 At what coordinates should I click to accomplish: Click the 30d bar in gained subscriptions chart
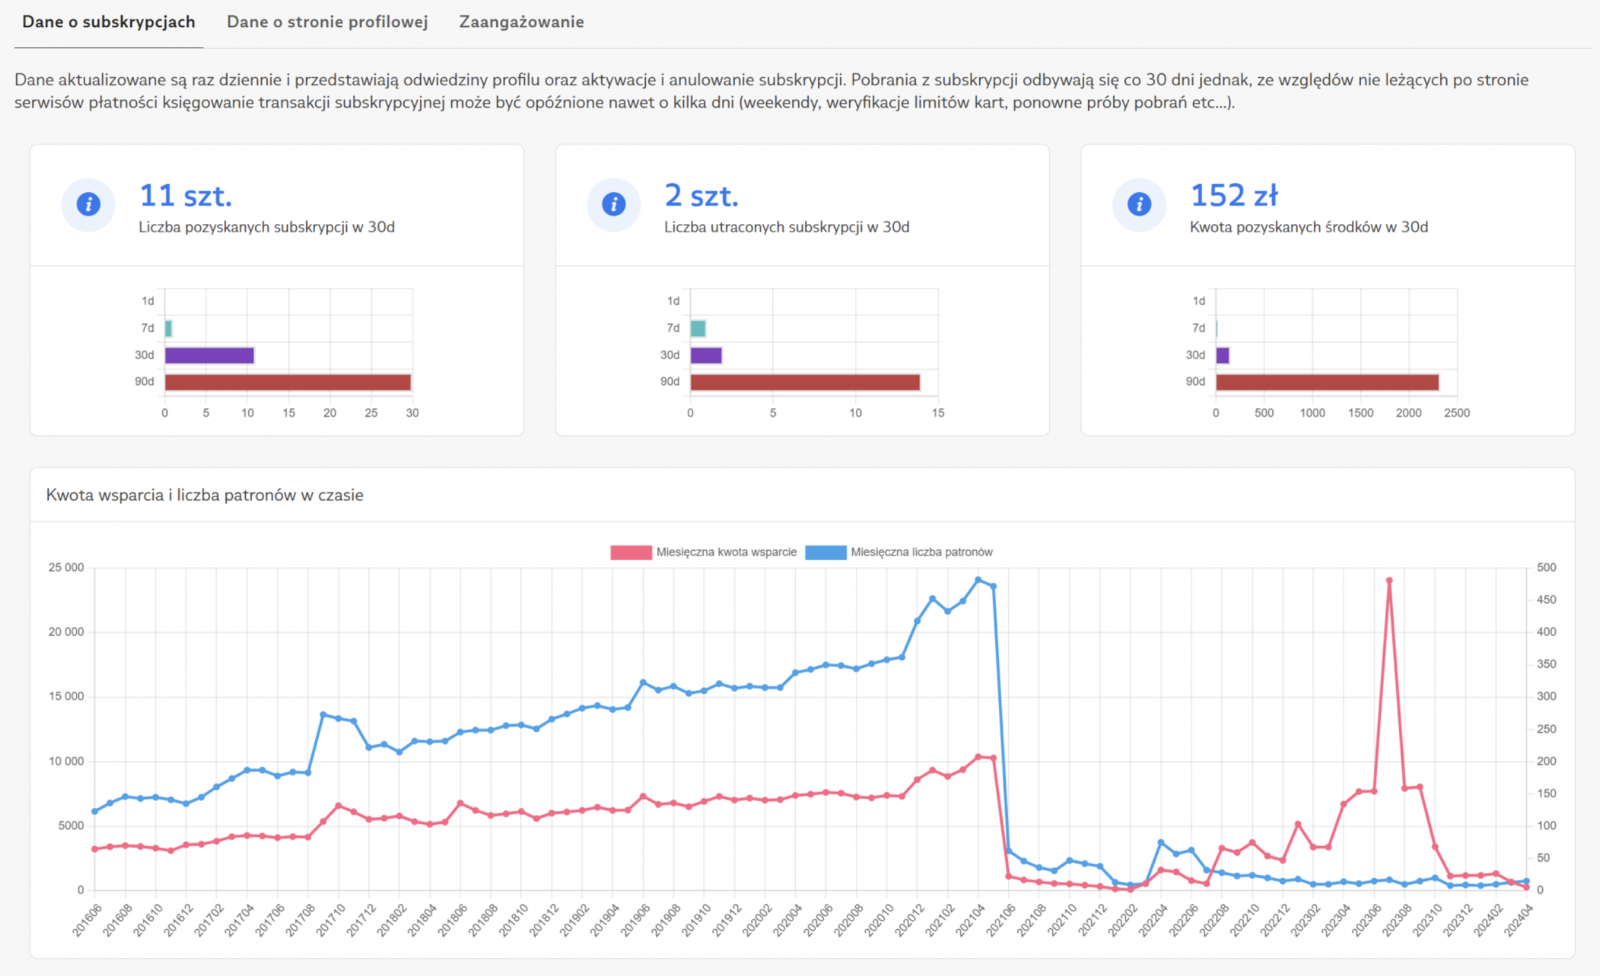click(x=209, y=355)
